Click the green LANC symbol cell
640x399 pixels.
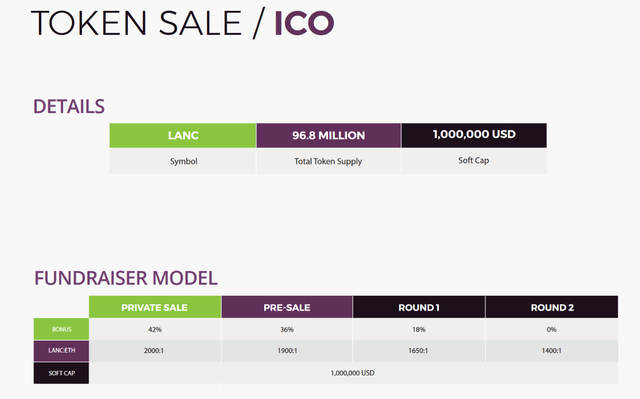(x=183, y=135)
